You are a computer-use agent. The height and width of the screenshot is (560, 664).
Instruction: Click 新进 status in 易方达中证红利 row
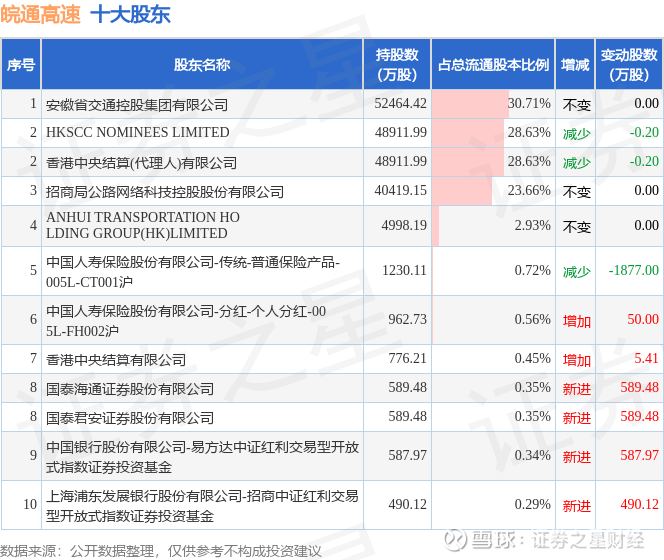pos(576,457)
